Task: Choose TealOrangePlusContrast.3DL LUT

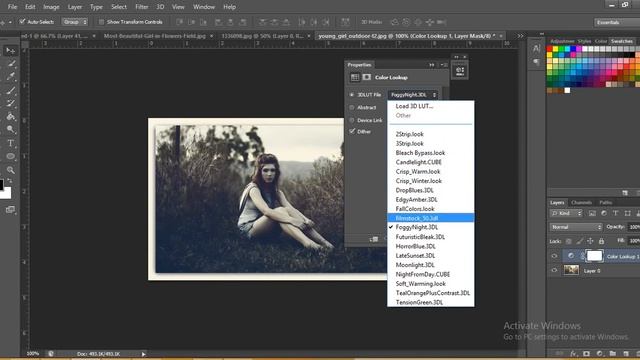Action: point(431,293)
